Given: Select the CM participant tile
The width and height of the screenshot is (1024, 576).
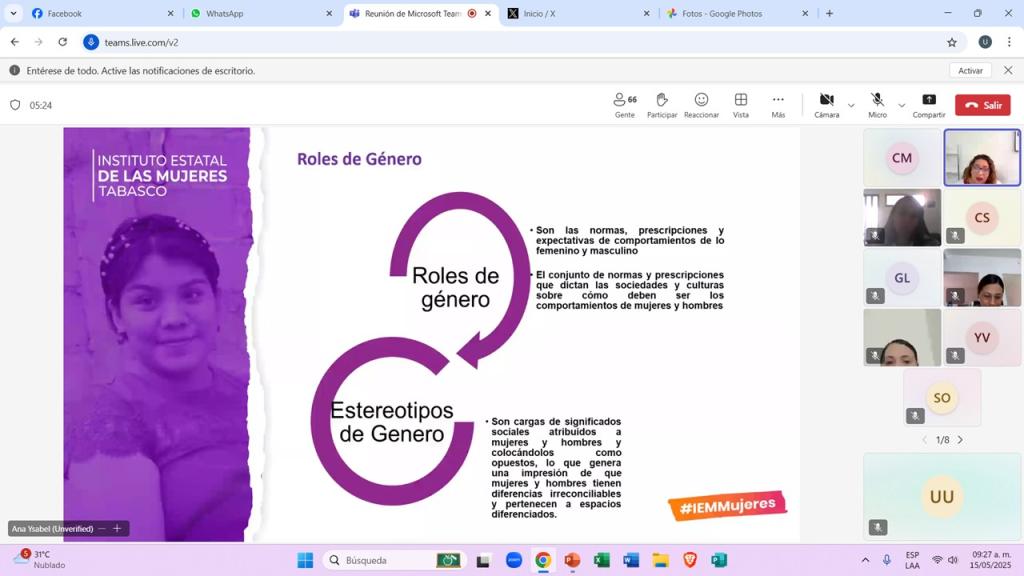Looking at the screenshot, I should coord(902,158).
